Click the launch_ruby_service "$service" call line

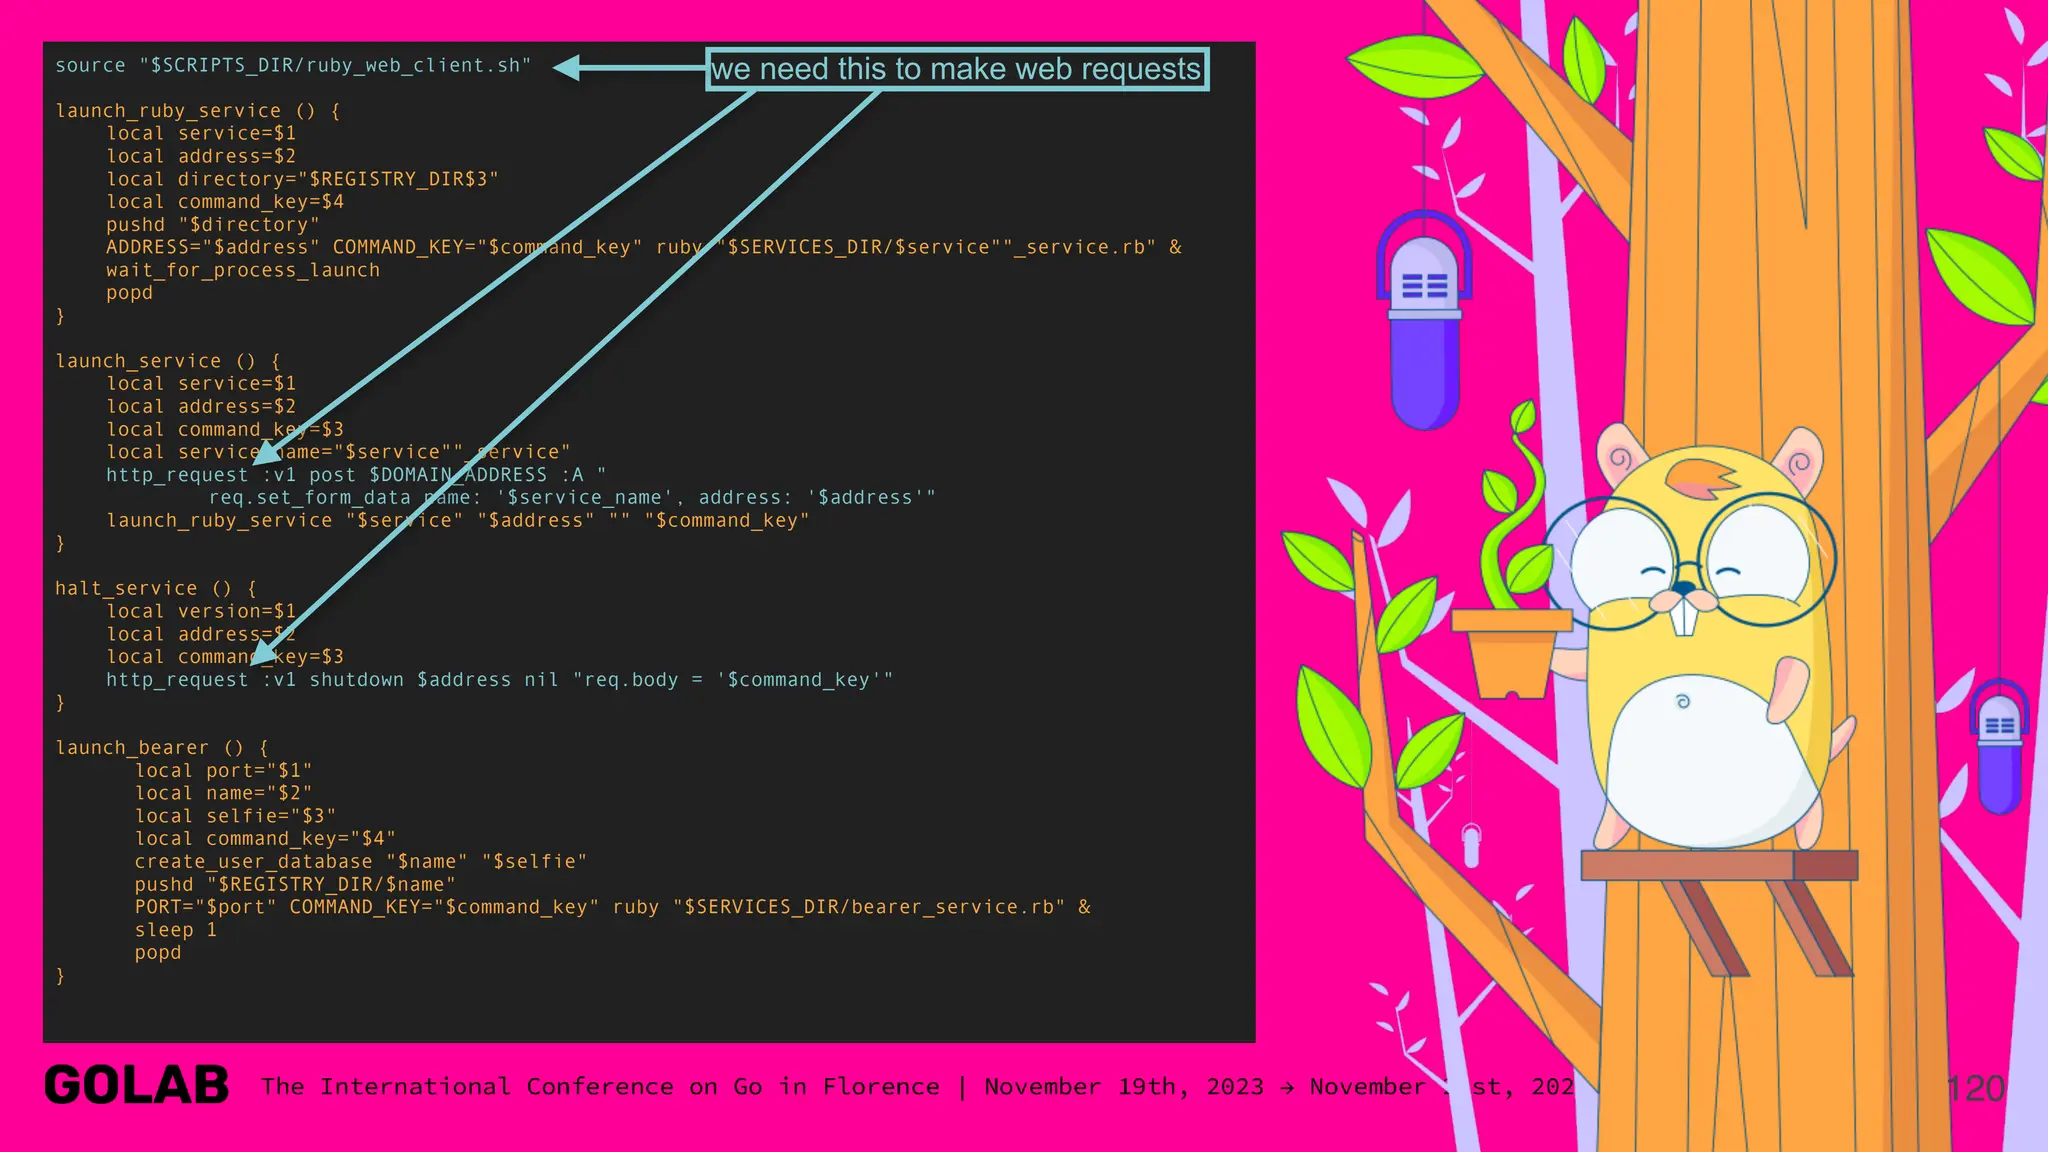click(458, 521)
